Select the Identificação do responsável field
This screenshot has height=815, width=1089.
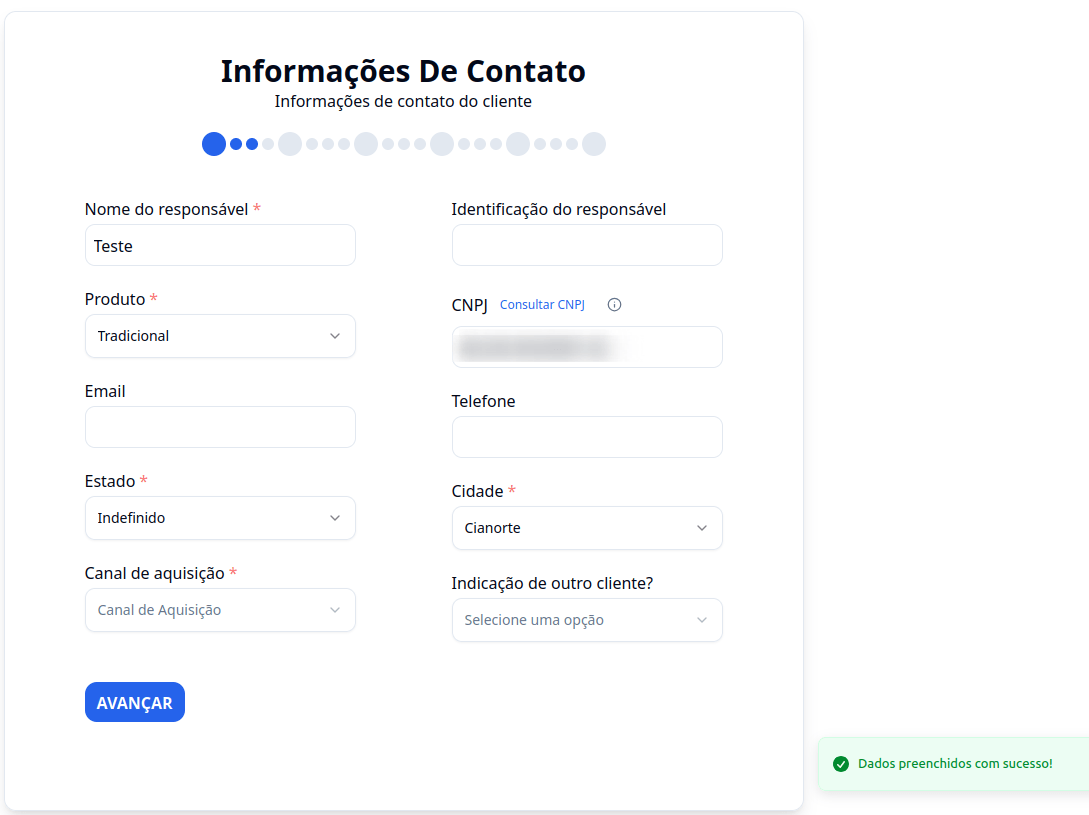pyautogui.click(x=587, y=245)
